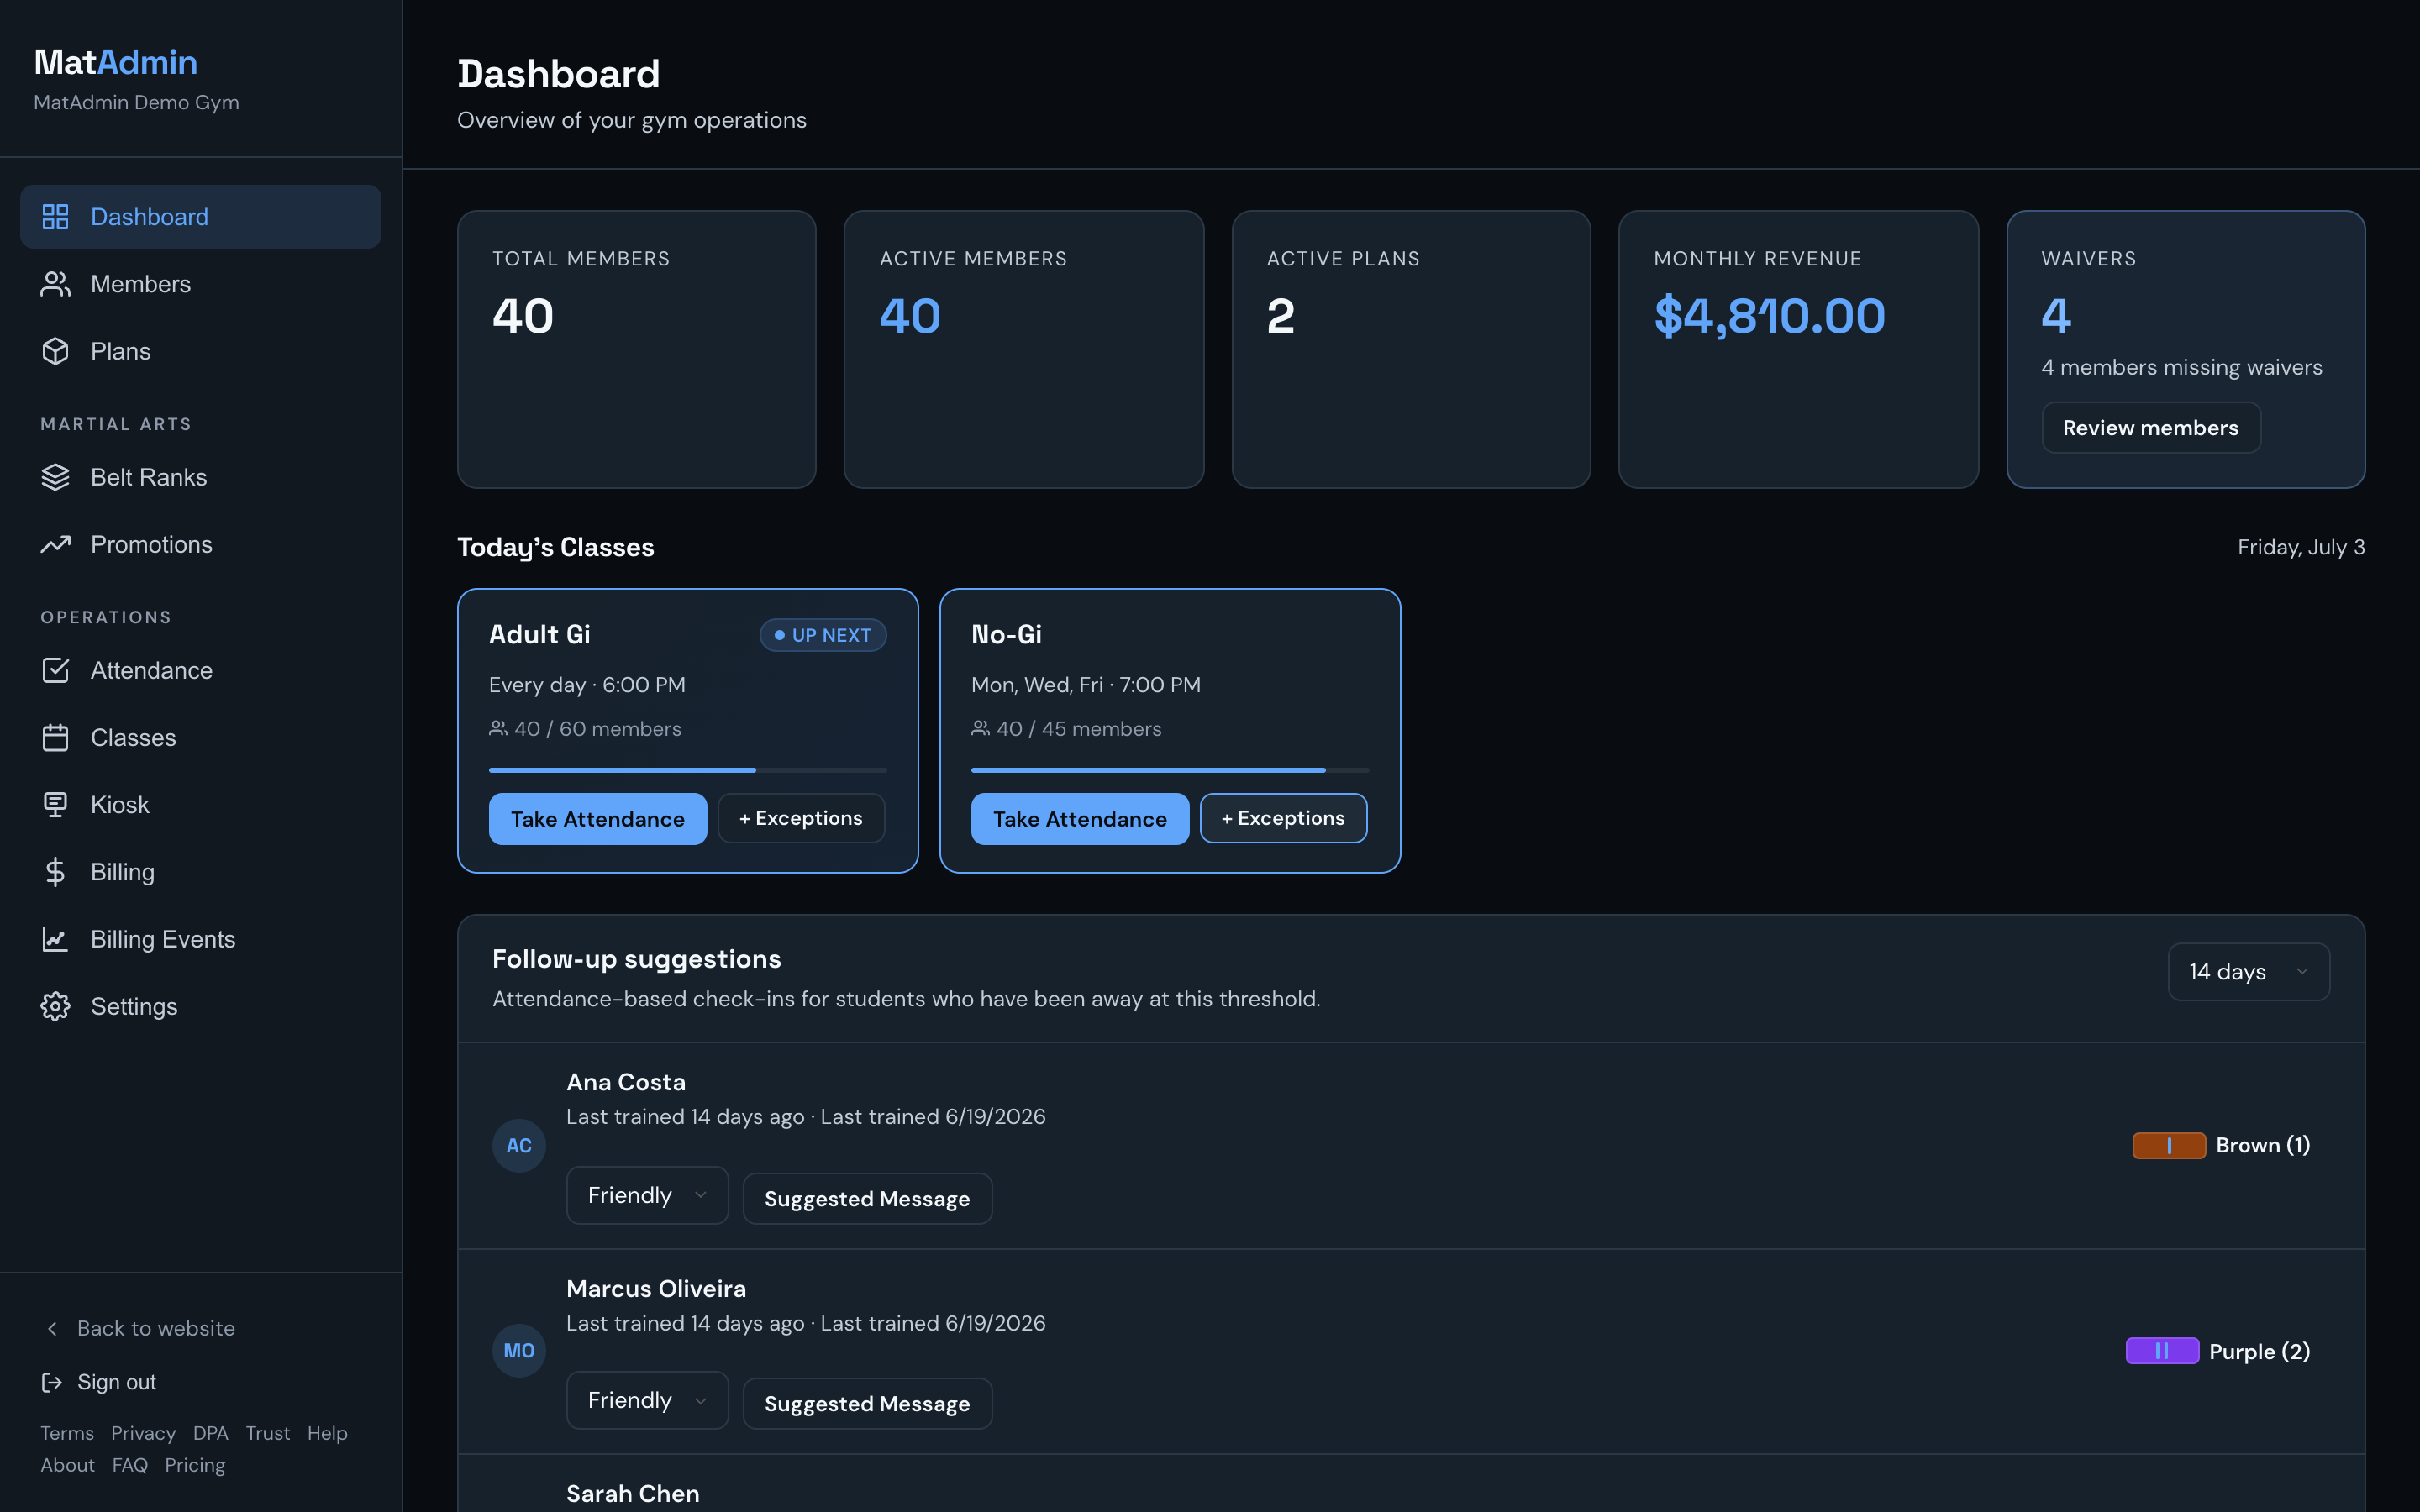Viewport: 2420px width, 1512px height.
Task: Click the Kiosk presentation icon
Action: (55, 804)
